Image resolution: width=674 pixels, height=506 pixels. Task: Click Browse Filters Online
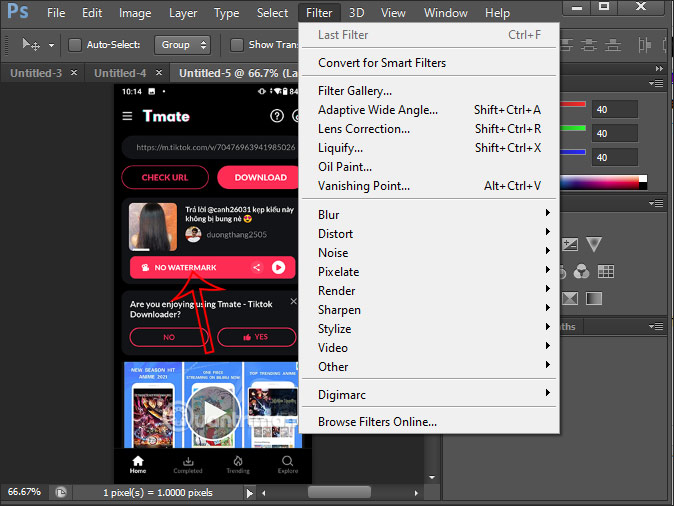pyautogui.click(x=429, y=422)
